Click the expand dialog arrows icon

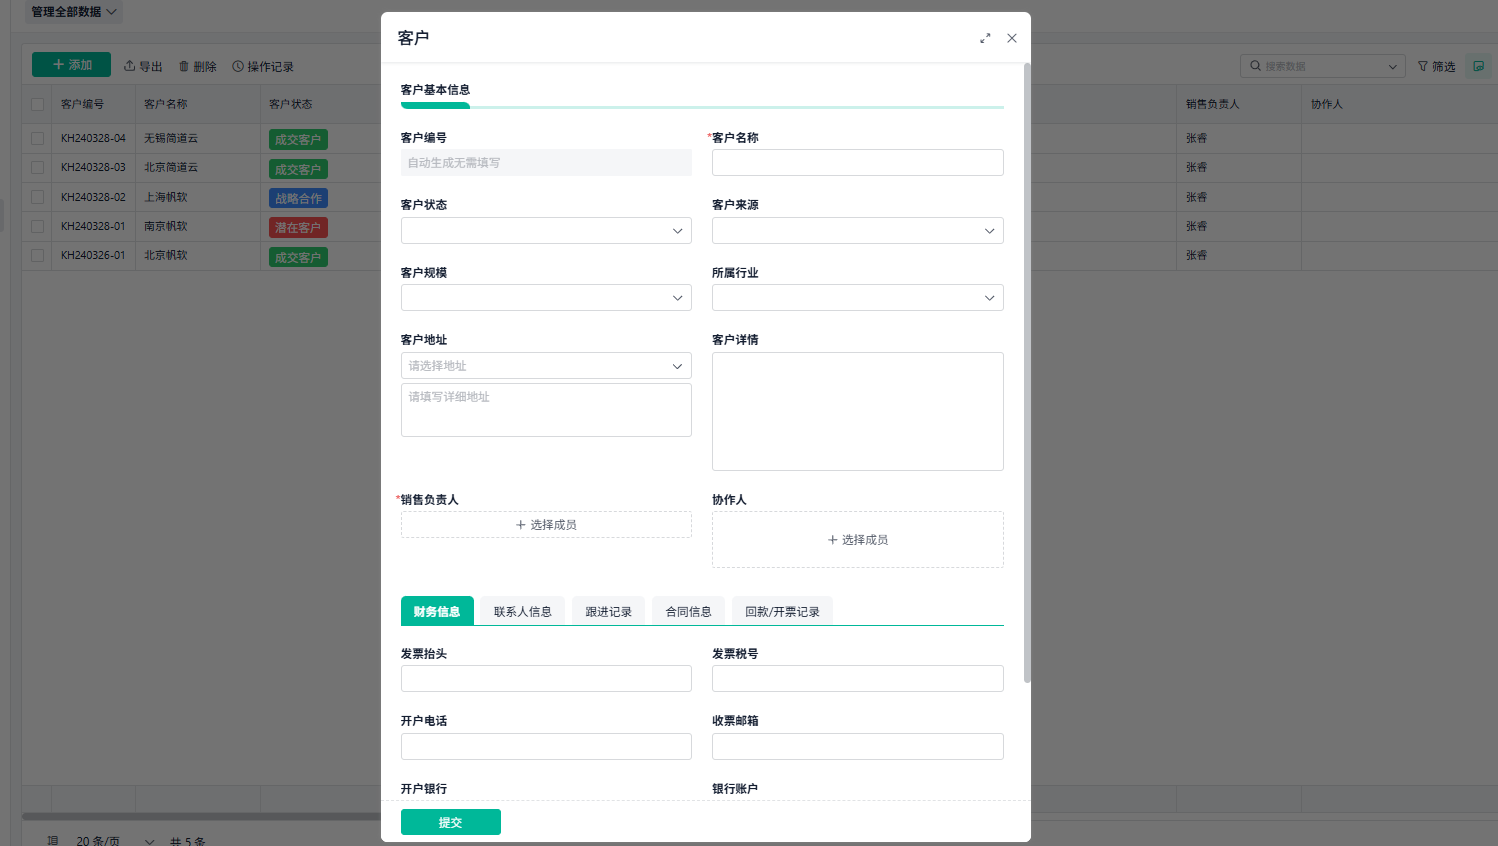[x=985, y=38]
